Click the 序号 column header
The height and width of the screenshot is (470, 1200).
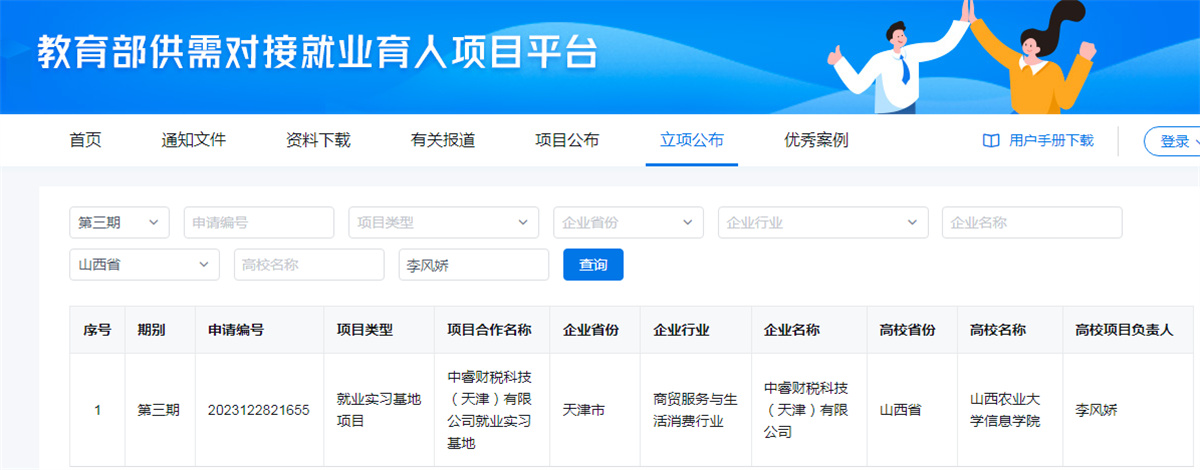point(97,330)
